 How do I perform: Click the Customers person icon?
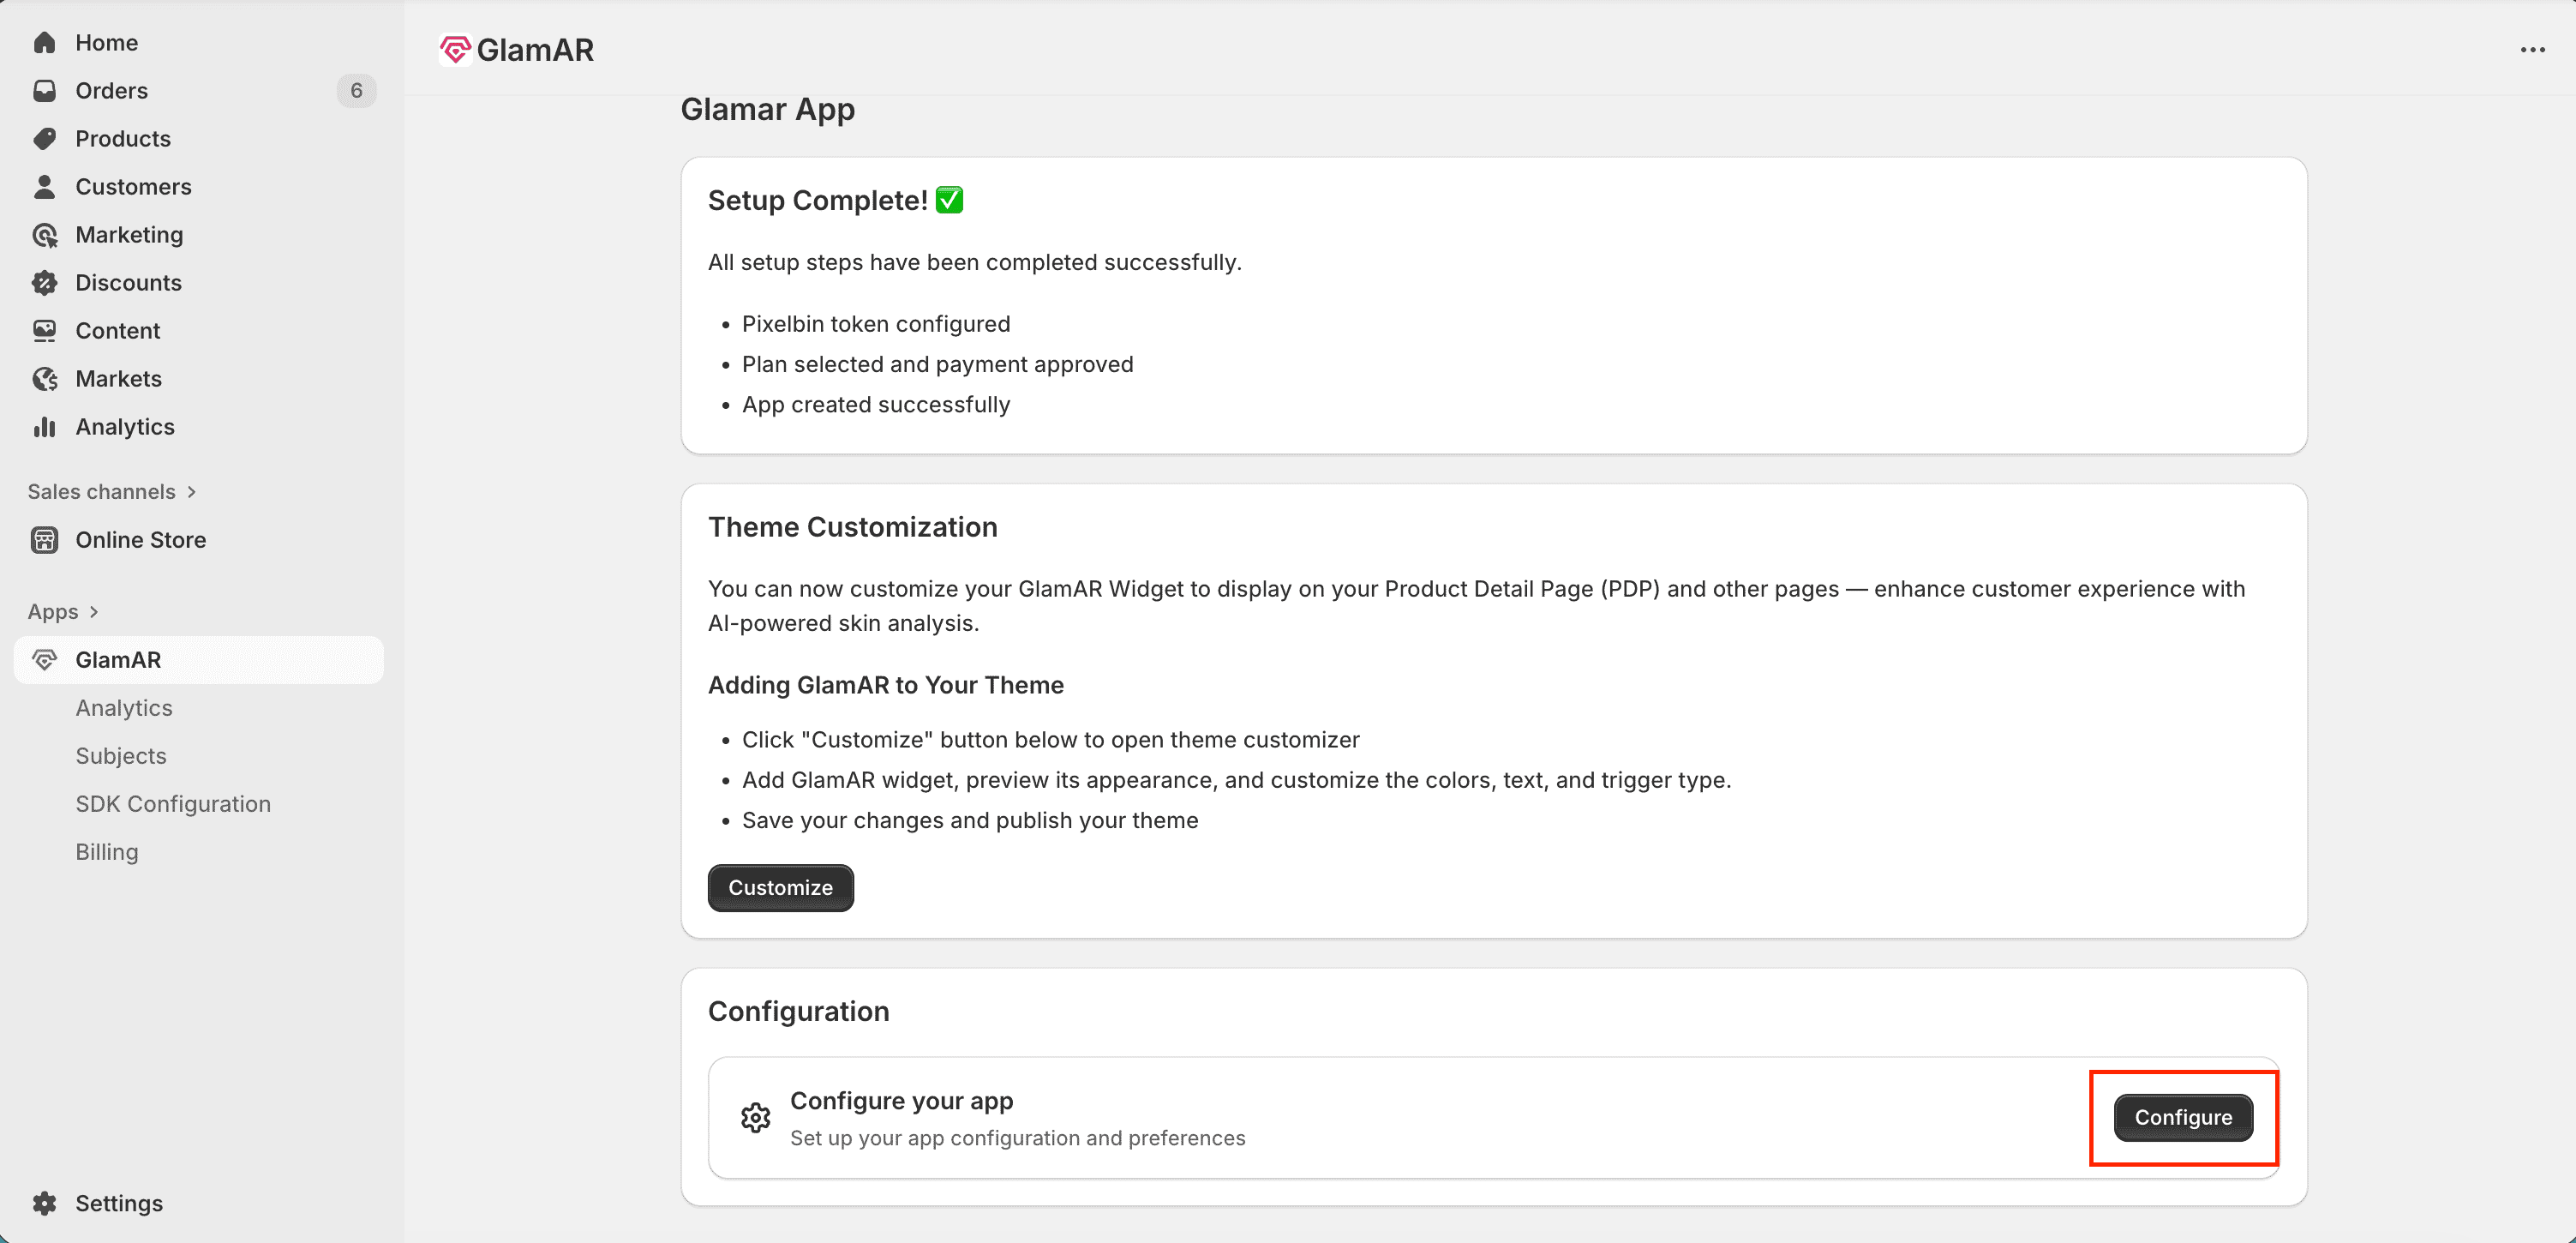pos(44,187)
